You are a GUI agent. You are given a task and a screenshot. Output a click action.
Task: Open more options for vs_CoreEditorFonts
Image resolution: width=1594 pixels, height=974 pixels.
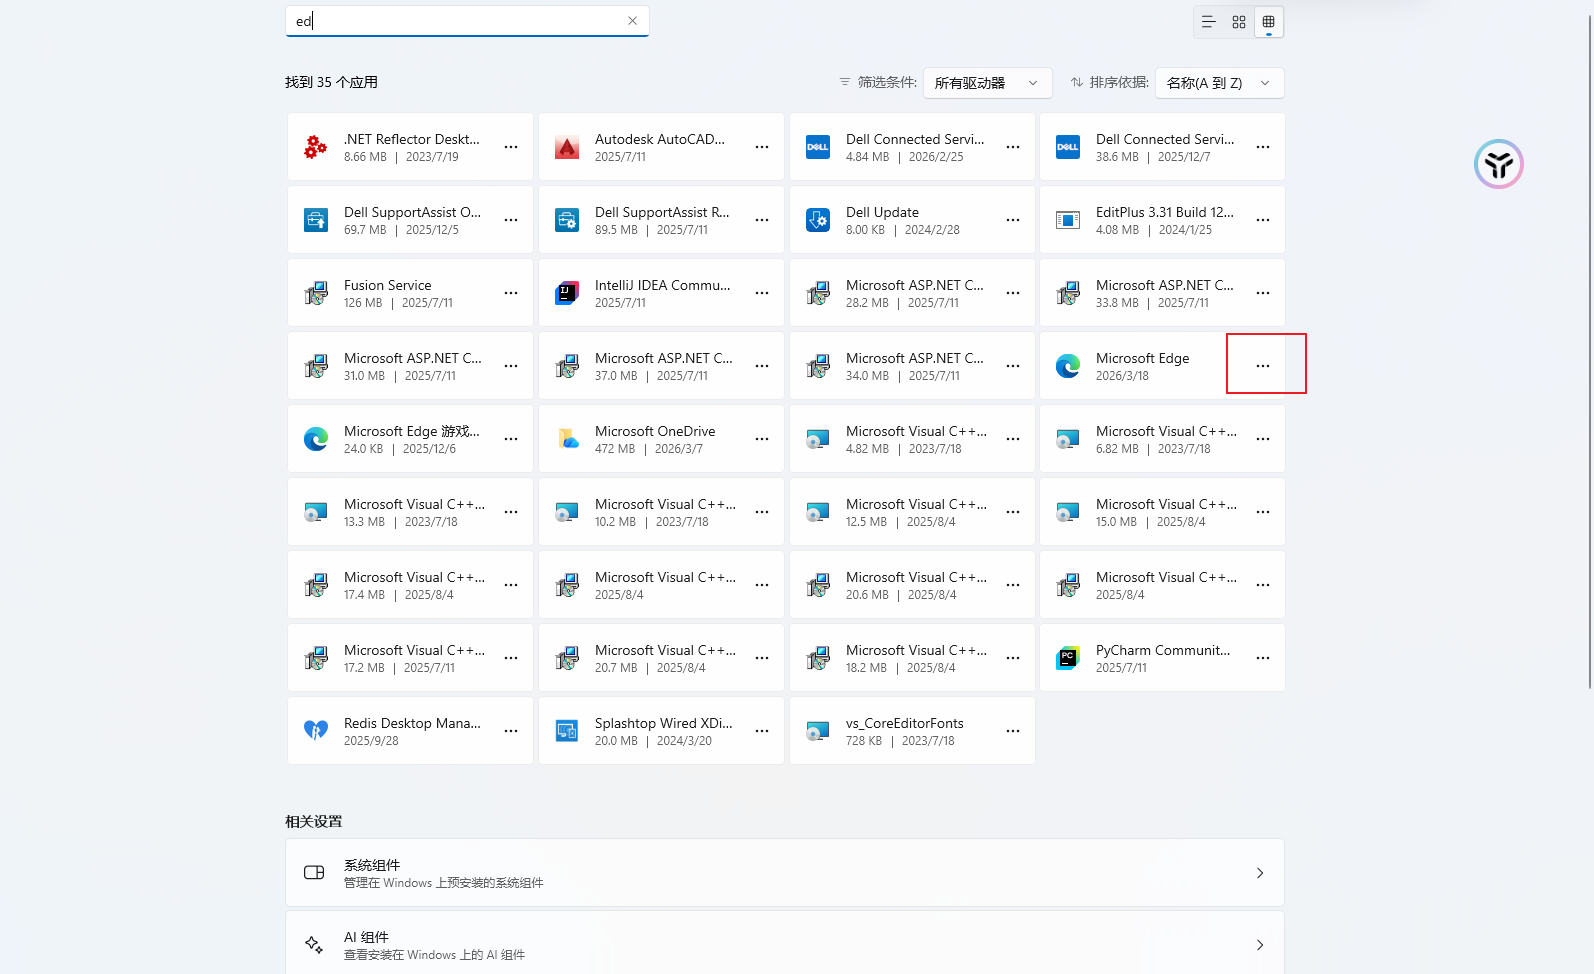click(x=1013, y=731)
